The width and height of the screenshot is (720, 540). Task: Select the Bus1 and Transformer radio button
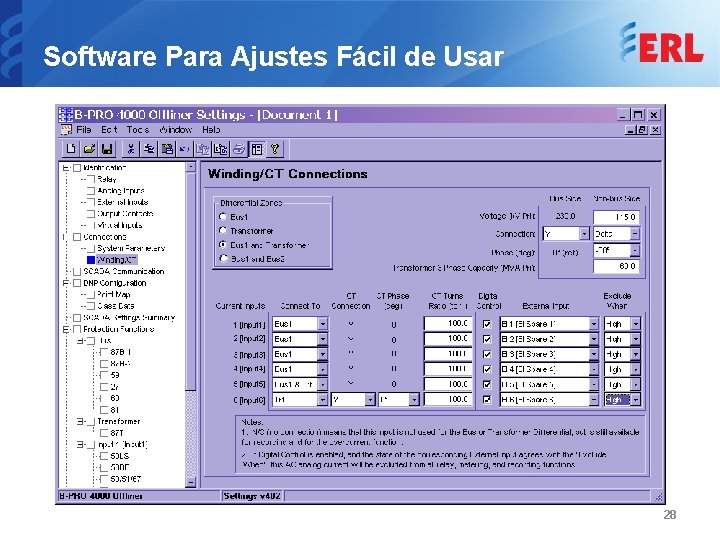click(x=223, y=244)
